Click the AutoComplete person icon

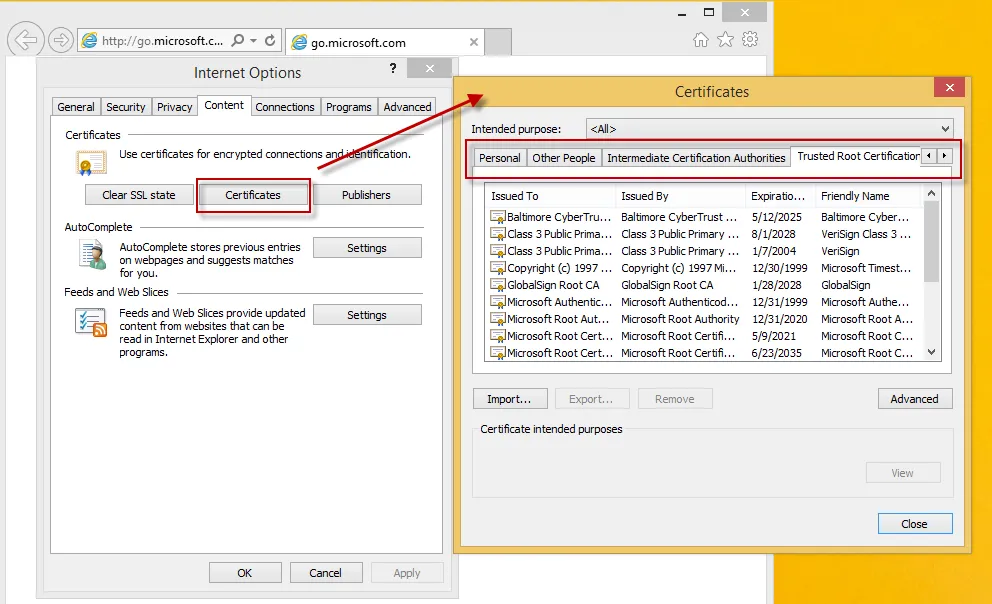[x=93, y=255]
